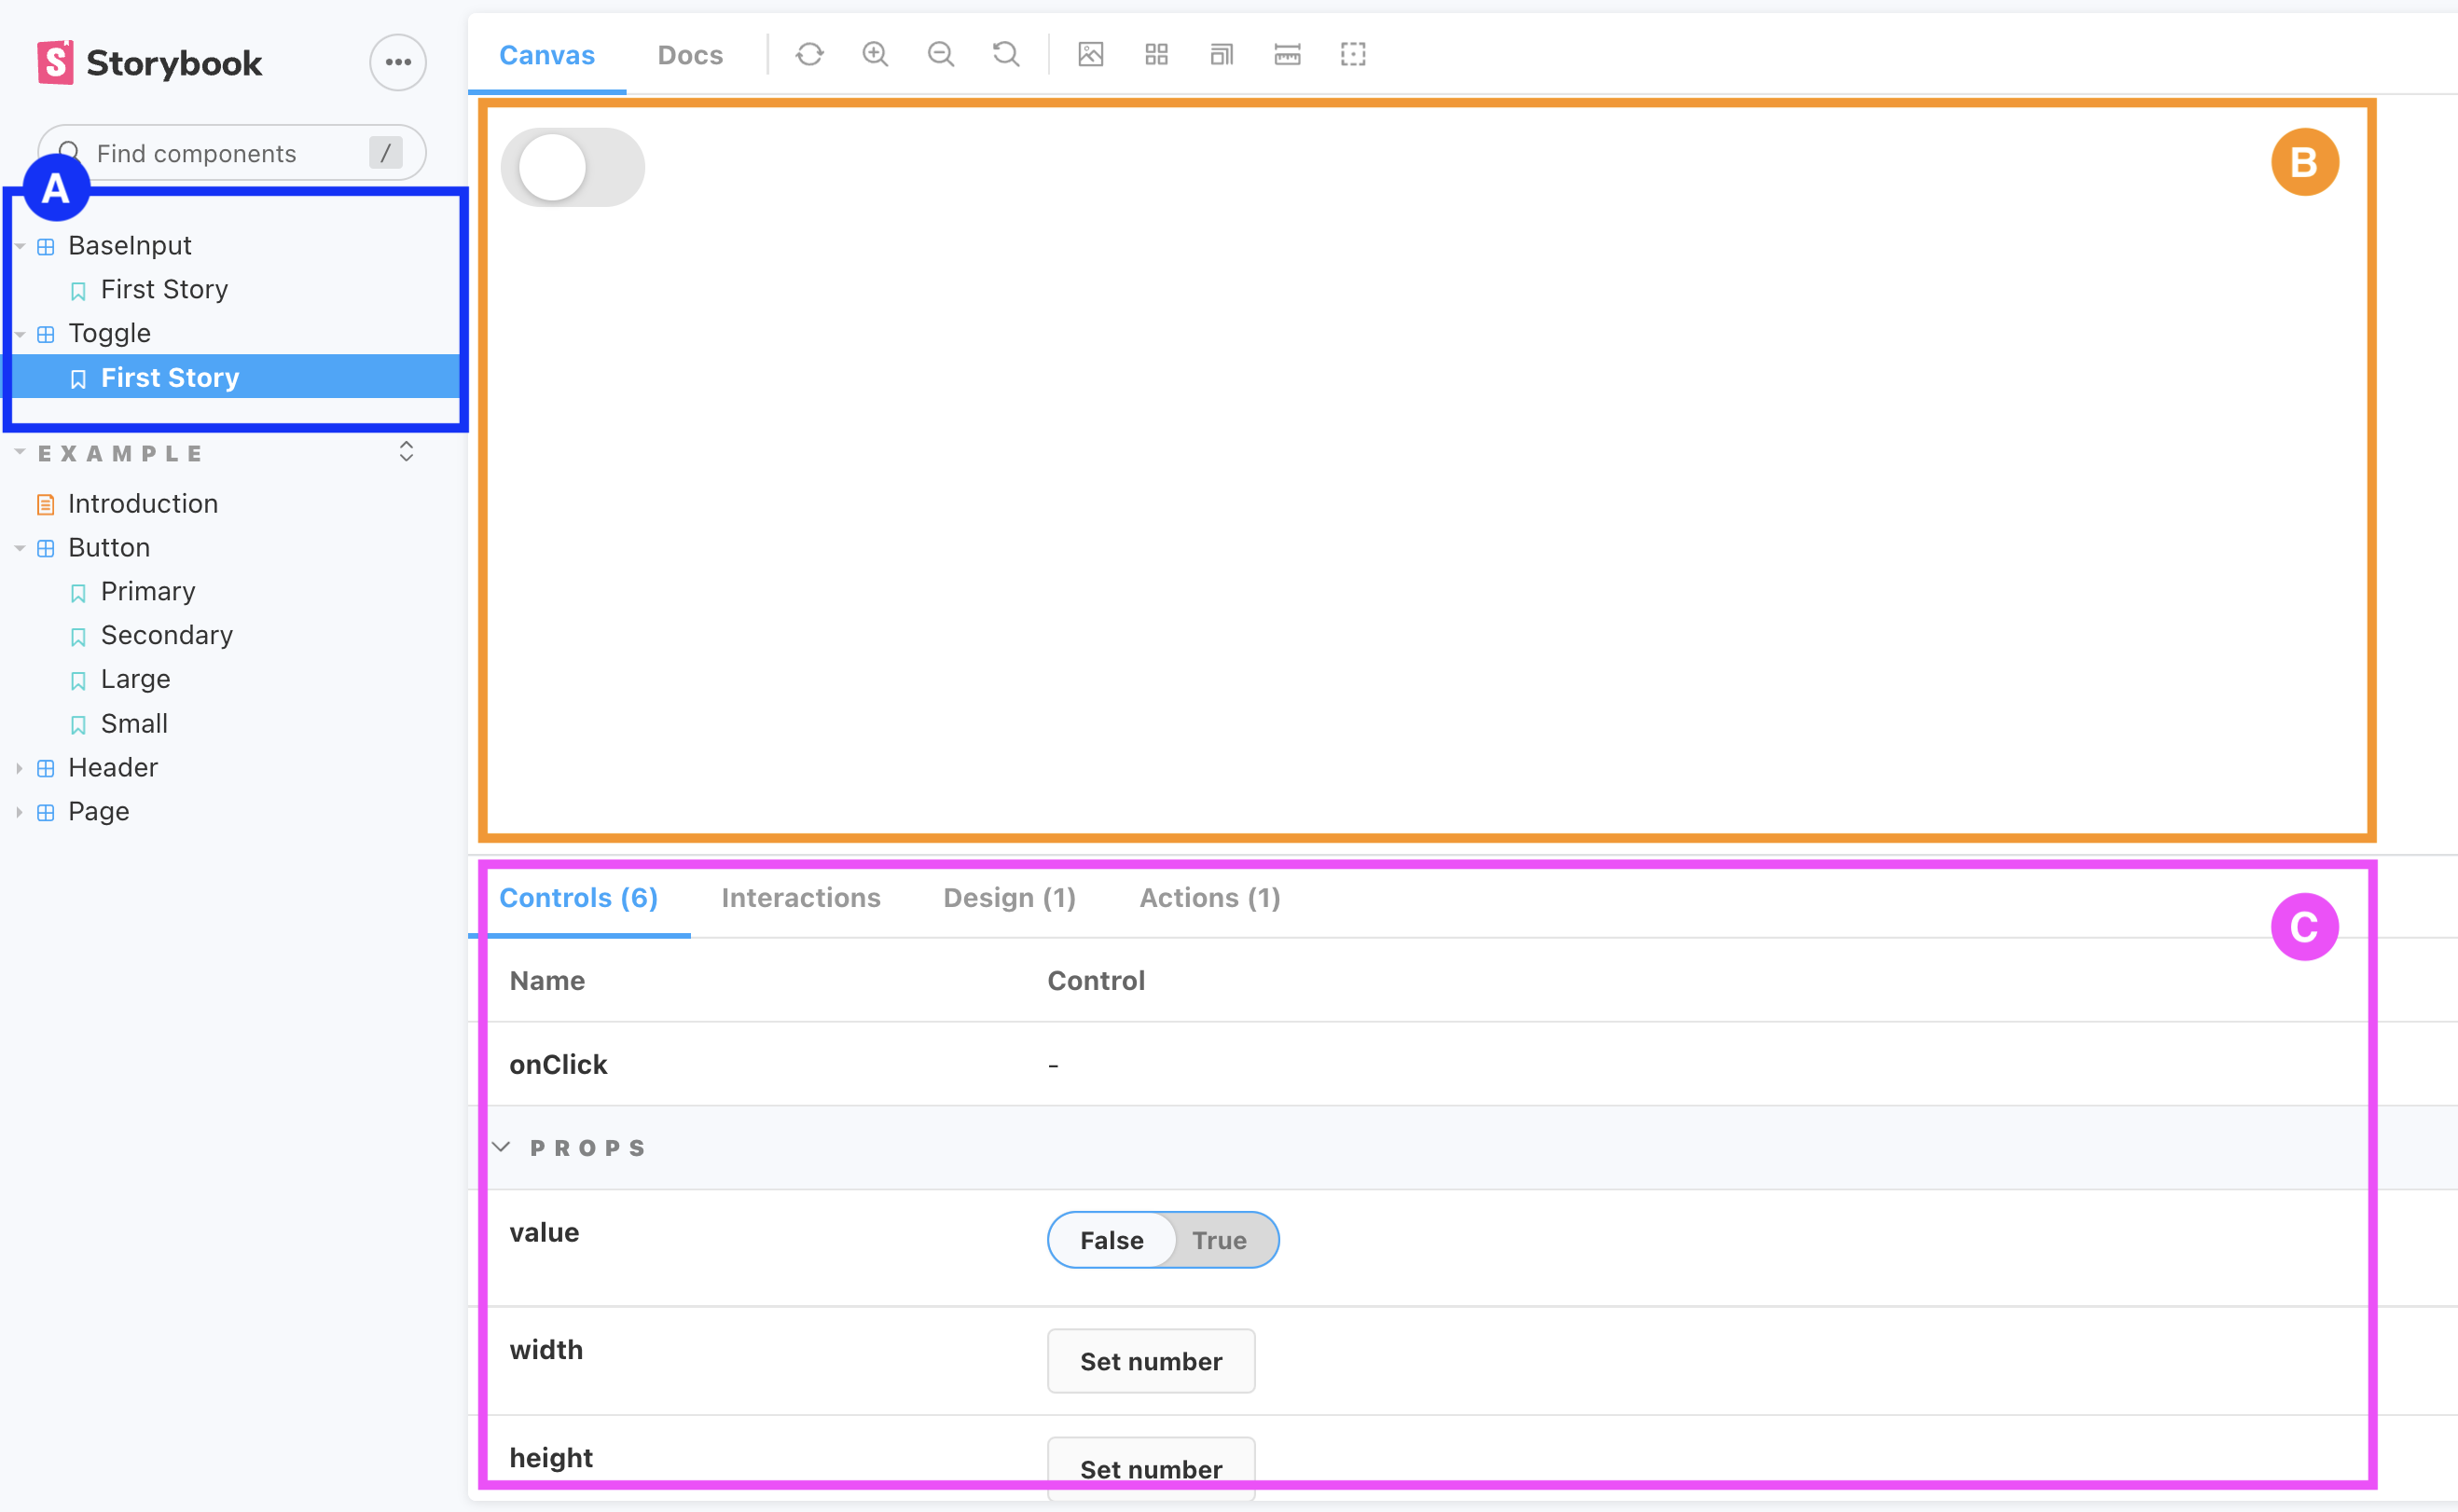Viewport: 2458px width, 1512px height.
Task: Apply the grid overlay icon
Action: (1156, 55)
